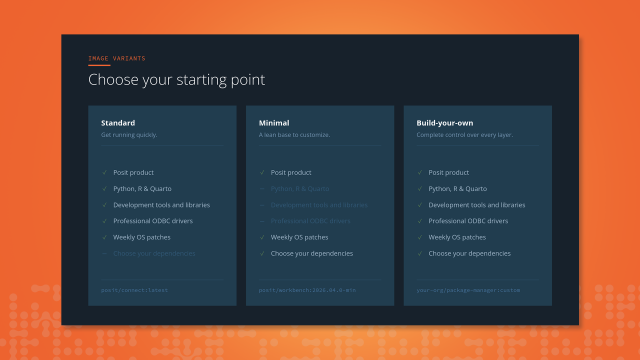The image size is (640, 360).
Task: Click 'Choose your dependencies' text in Build-your-own card
Action: [x=469, y=253]
